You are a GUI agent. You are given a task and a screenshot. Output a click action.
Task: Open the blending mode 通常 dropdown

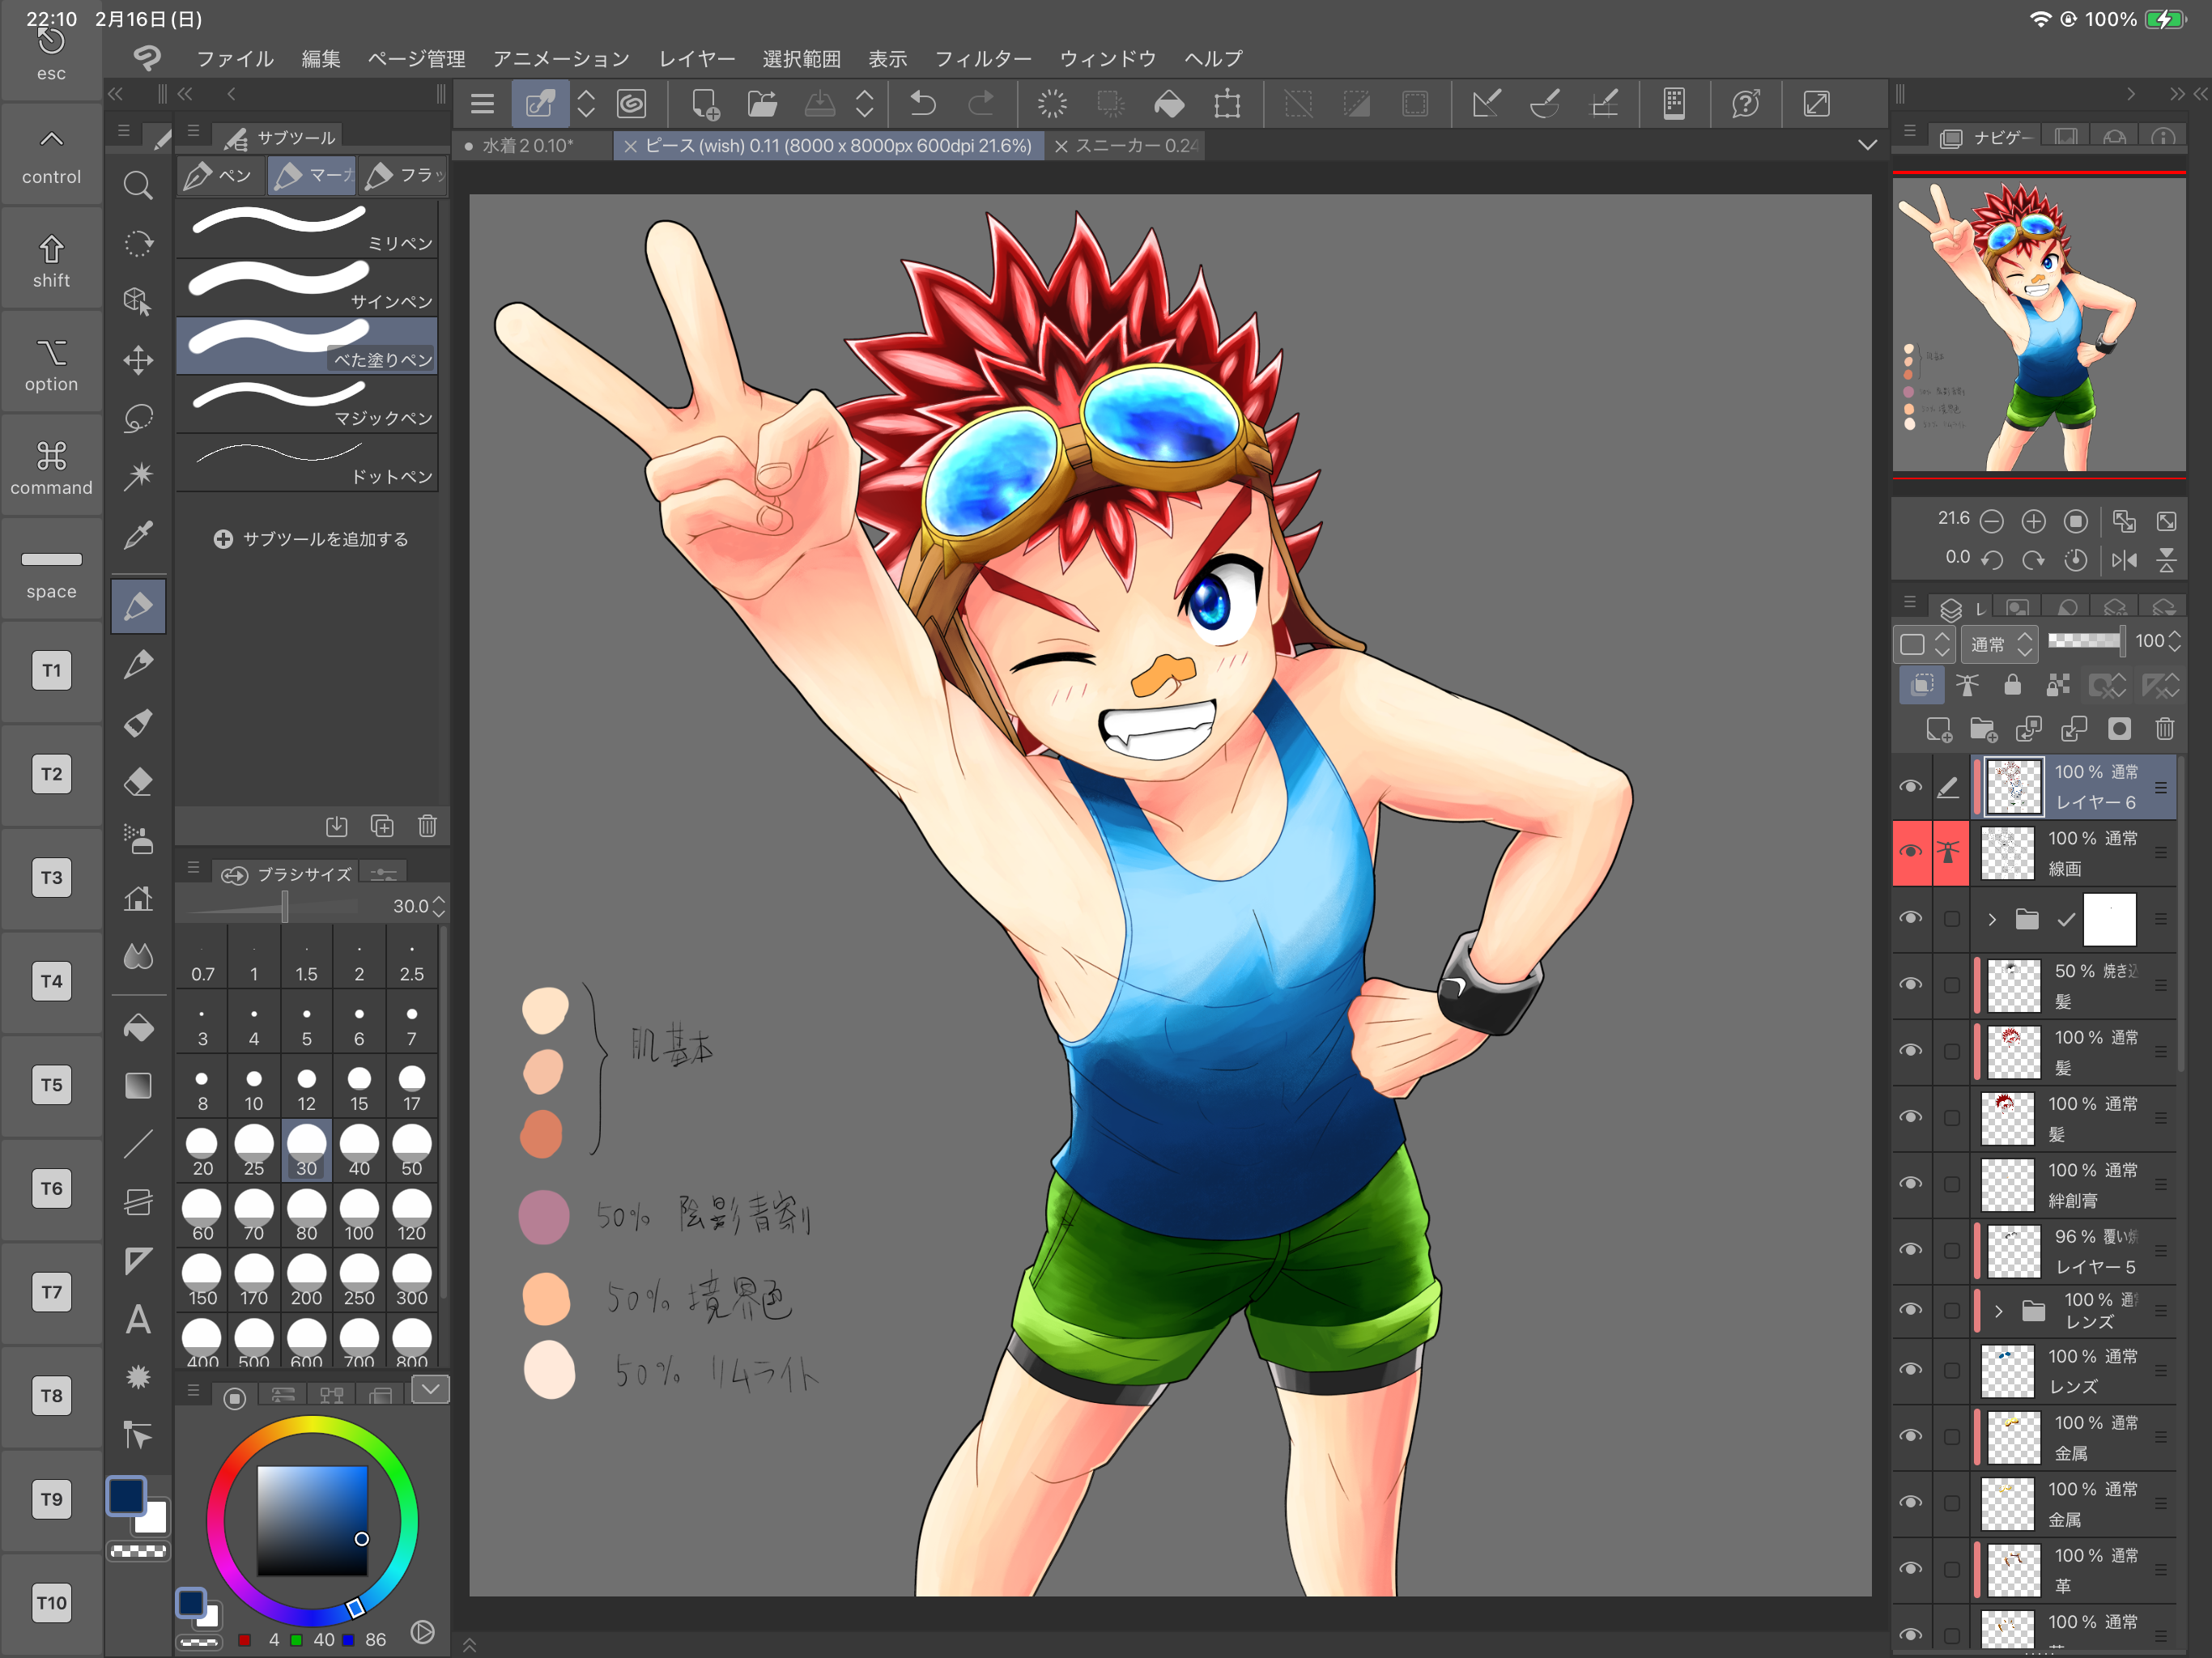pyautogui.click(x=1999, y=643)
